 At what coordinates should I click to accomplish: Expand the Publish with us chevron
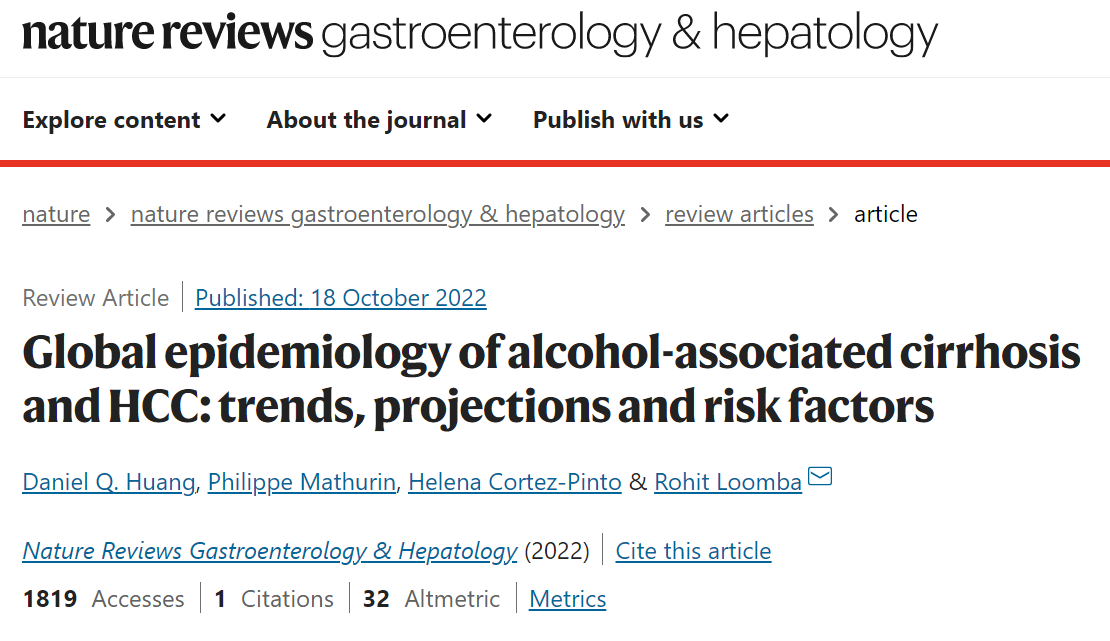tap(721, 119)
